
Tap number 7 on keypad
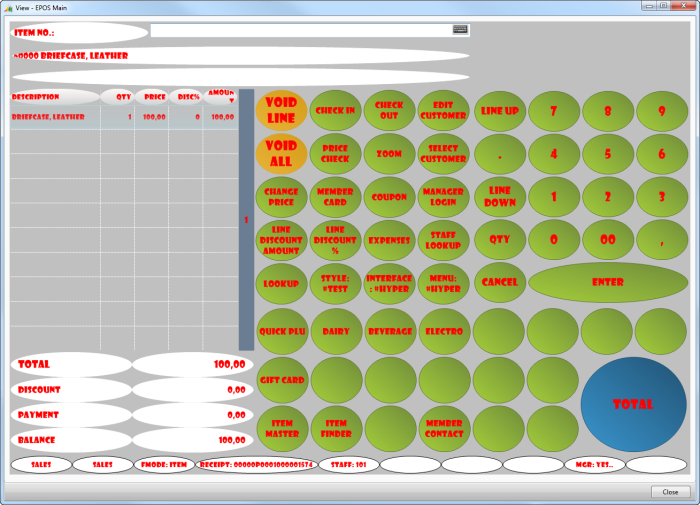tap(553, 111)
